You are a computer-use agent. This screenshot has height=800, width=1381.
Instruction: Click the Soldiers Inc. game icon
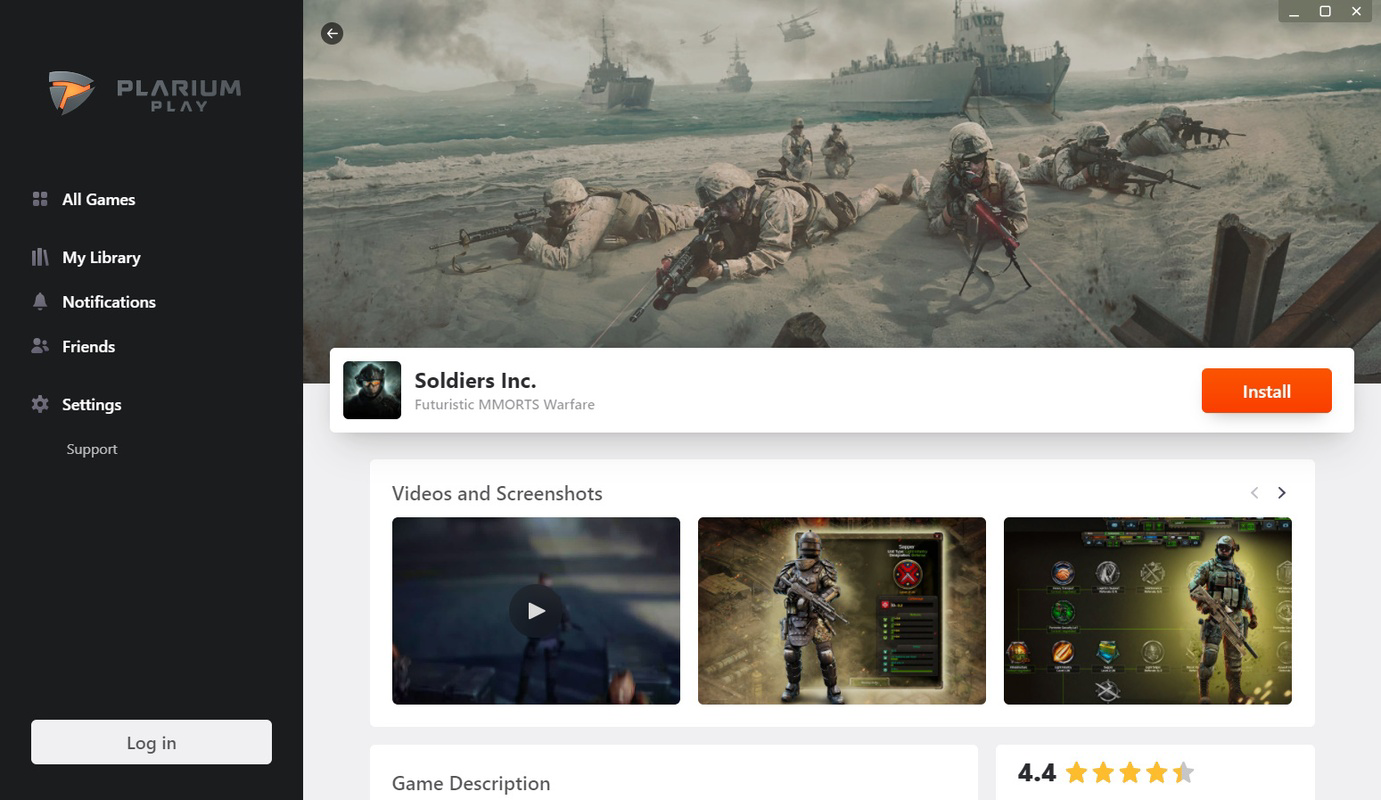[x=372, y=390]
